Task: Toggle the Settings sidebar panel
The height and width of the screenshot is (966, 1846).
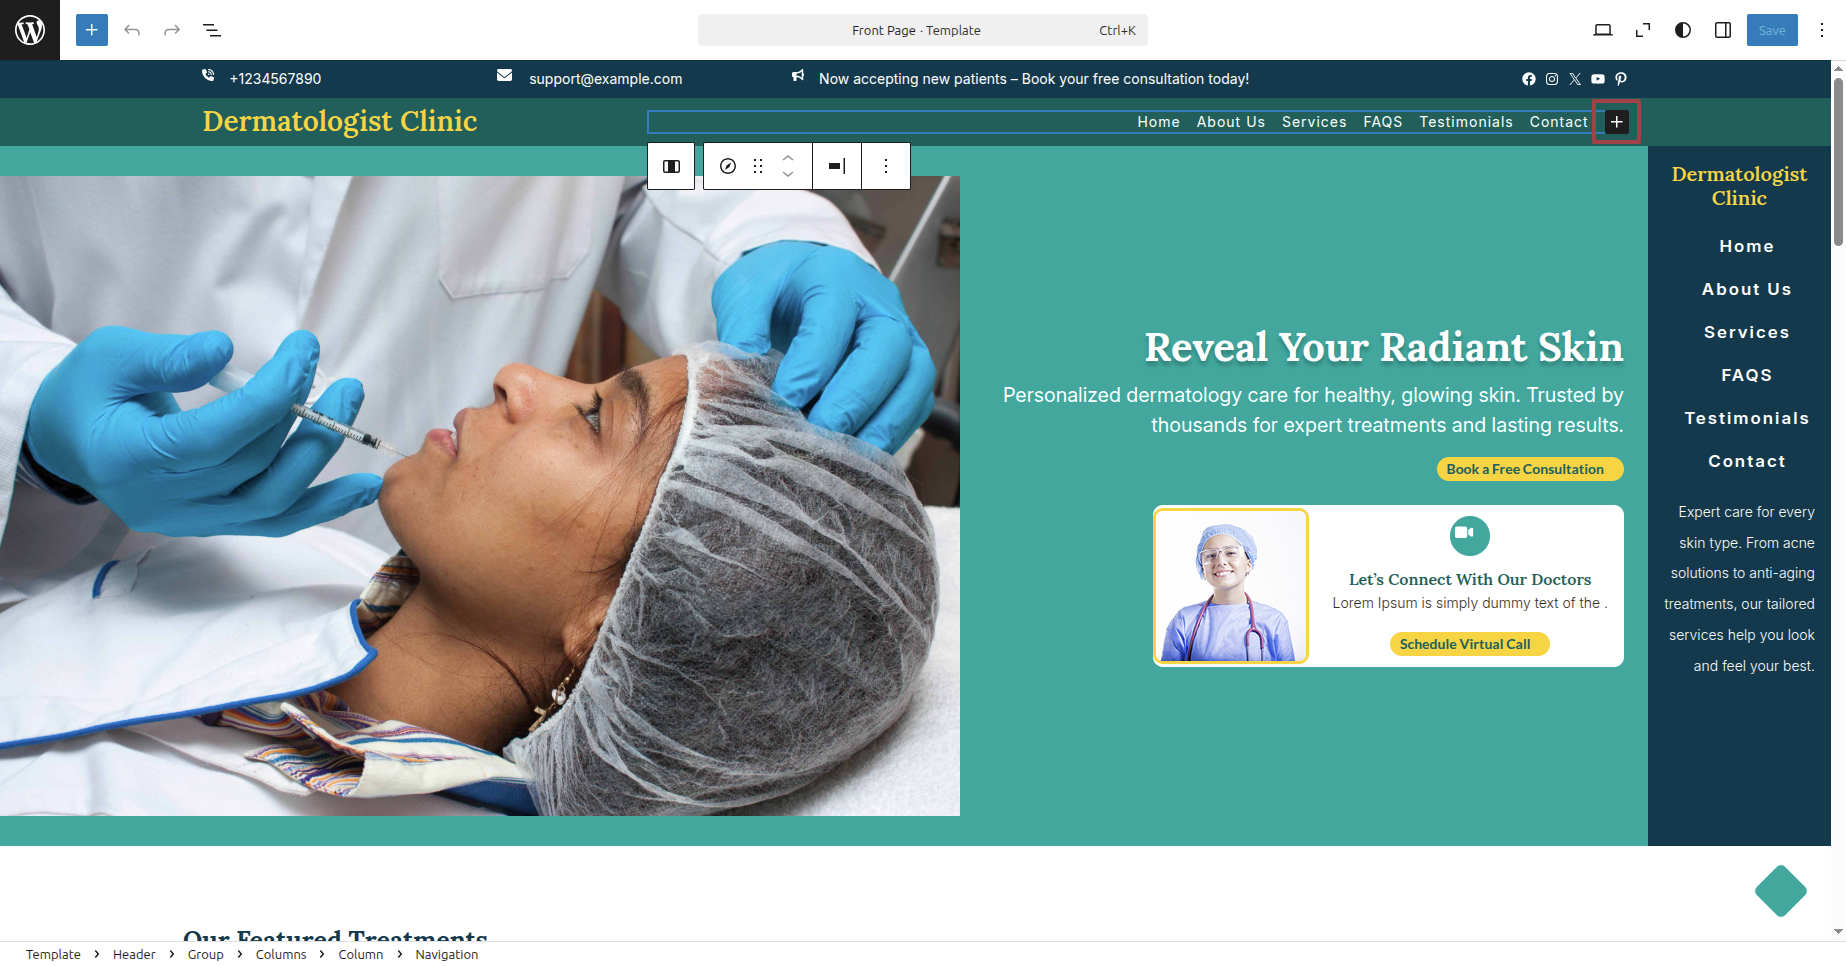Action: click(1723, 30)
